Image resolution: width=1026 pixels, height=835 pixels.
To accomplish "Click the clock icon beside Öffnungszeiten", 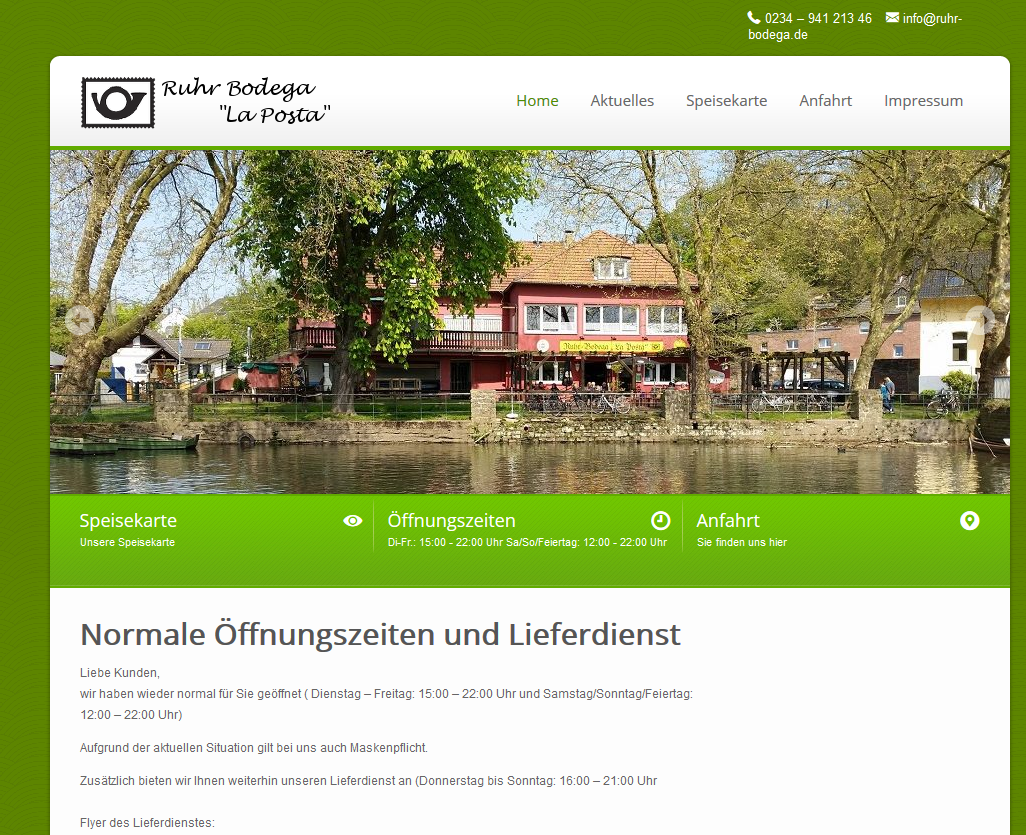I will (661, 521).
